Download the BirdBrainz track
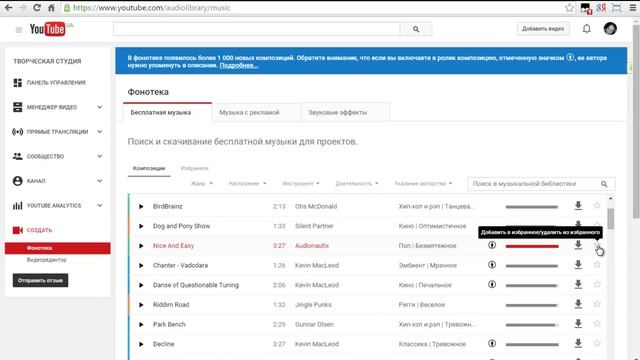The height and width of the screenshot is (360, 640). click(578, 206)
